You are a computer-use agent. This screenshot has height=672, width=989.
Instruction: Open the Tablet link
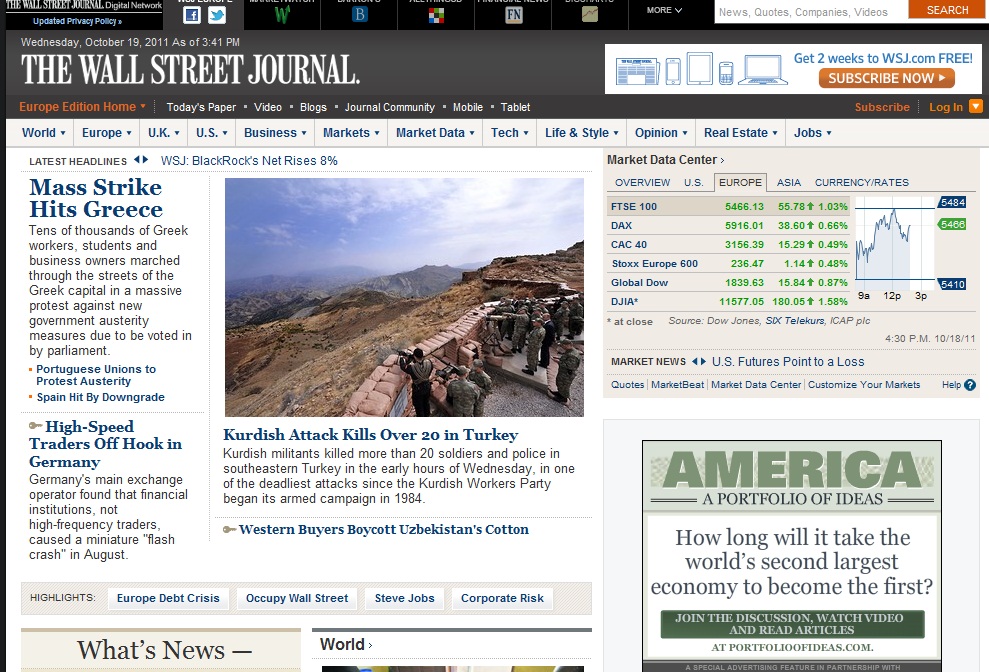515,107
